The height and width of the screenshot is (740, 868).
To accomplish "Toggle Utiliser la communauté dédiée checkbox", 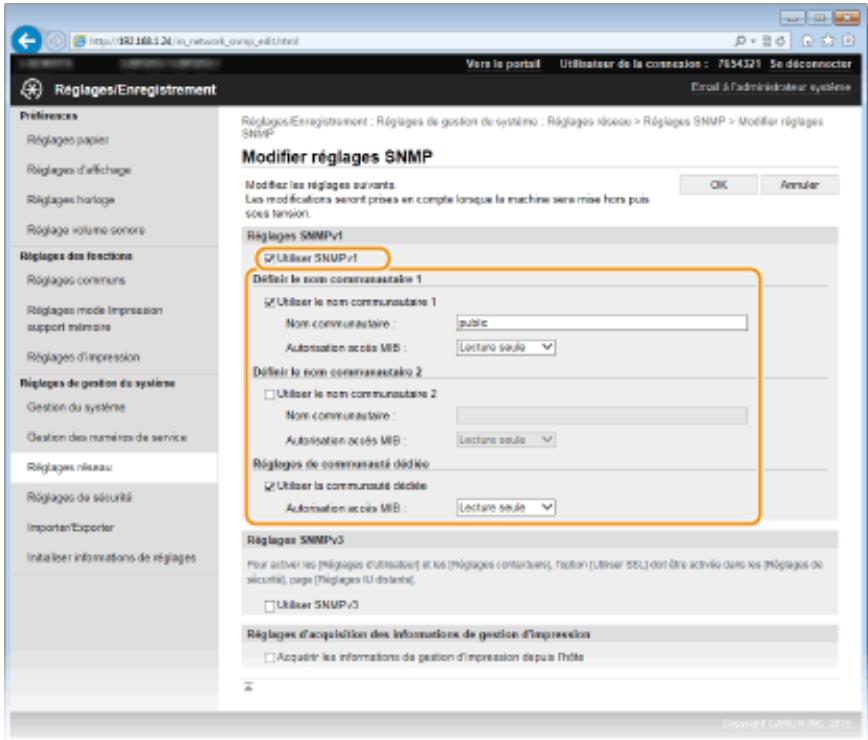I will pos(269,486).
